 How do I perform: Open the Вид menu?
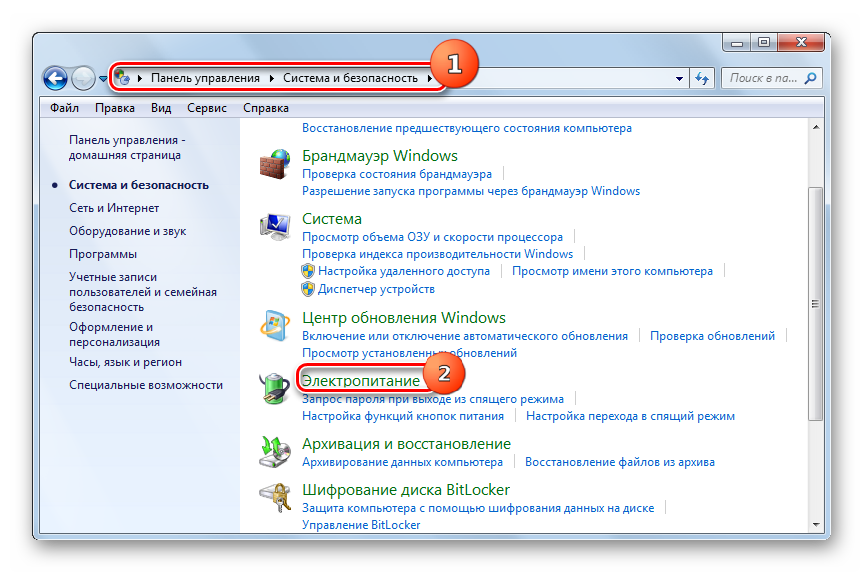click(x=161, y=108)
